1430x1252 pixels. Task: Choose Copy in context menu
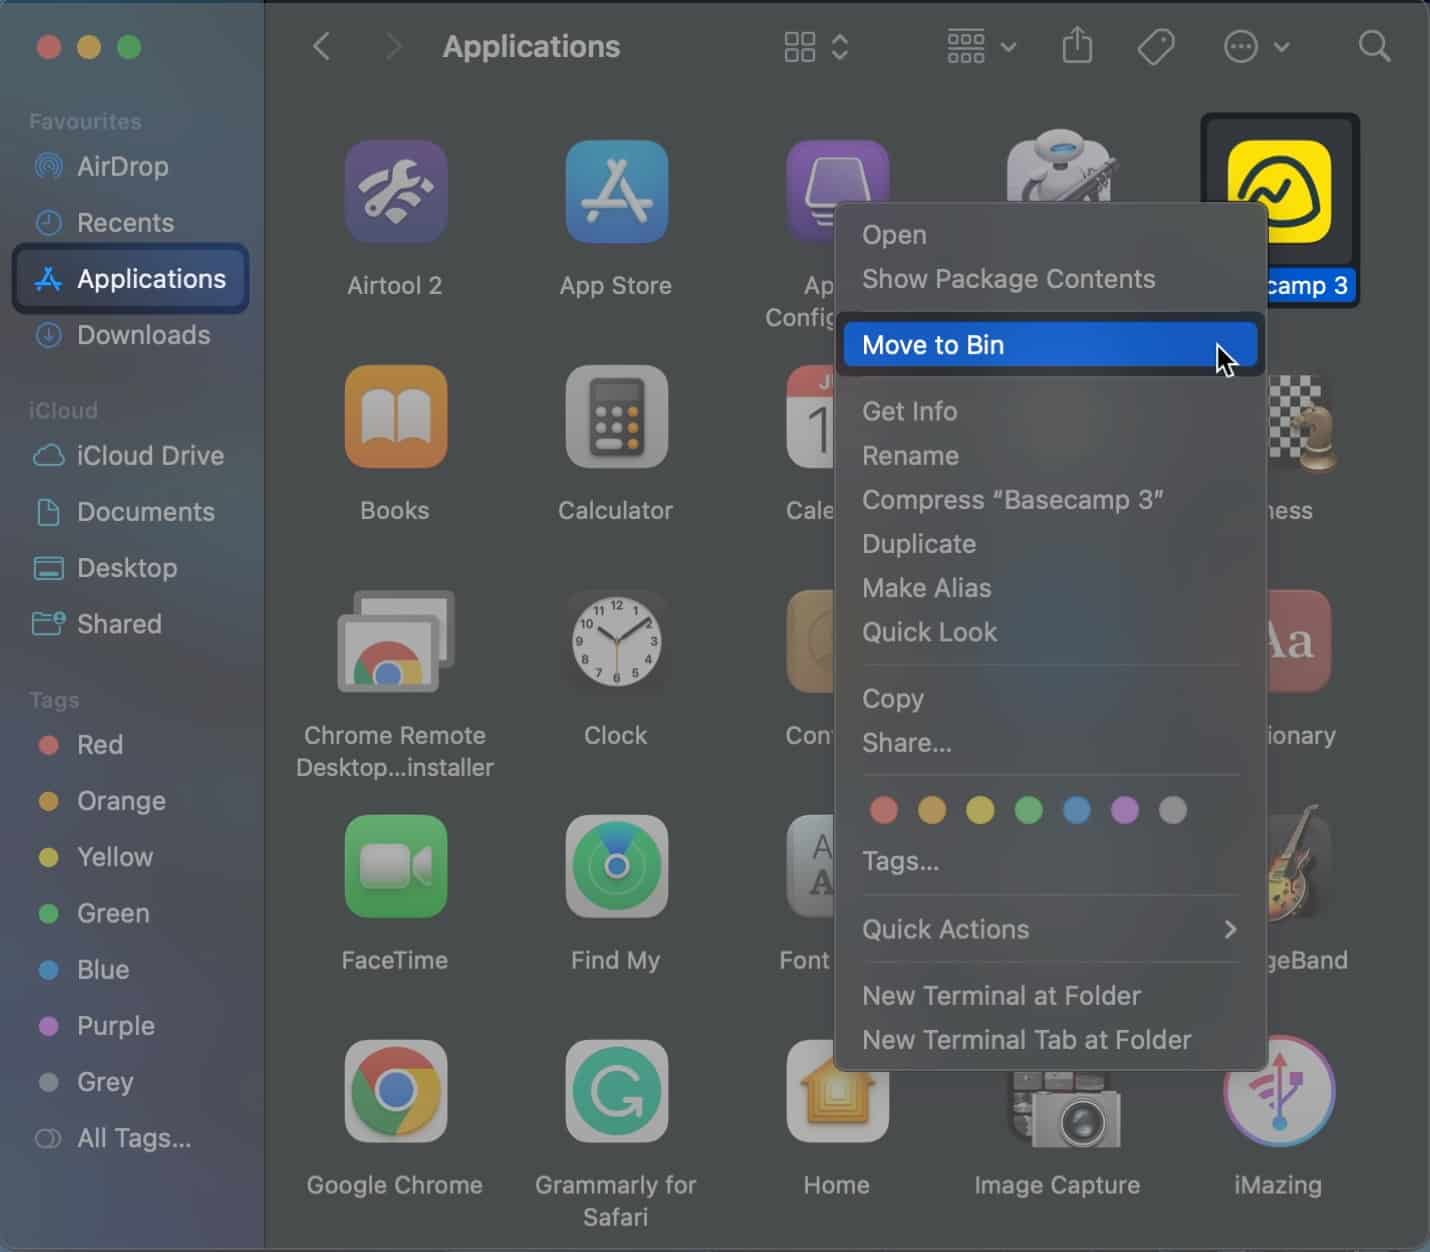click(1050, 698)
